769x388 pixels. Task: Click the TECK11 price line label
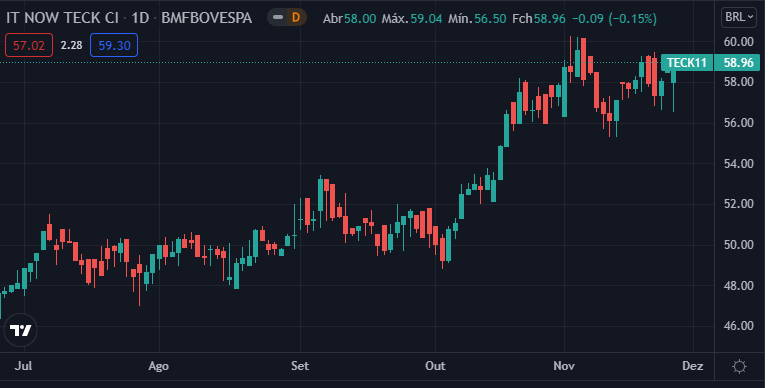click(687, 63)
